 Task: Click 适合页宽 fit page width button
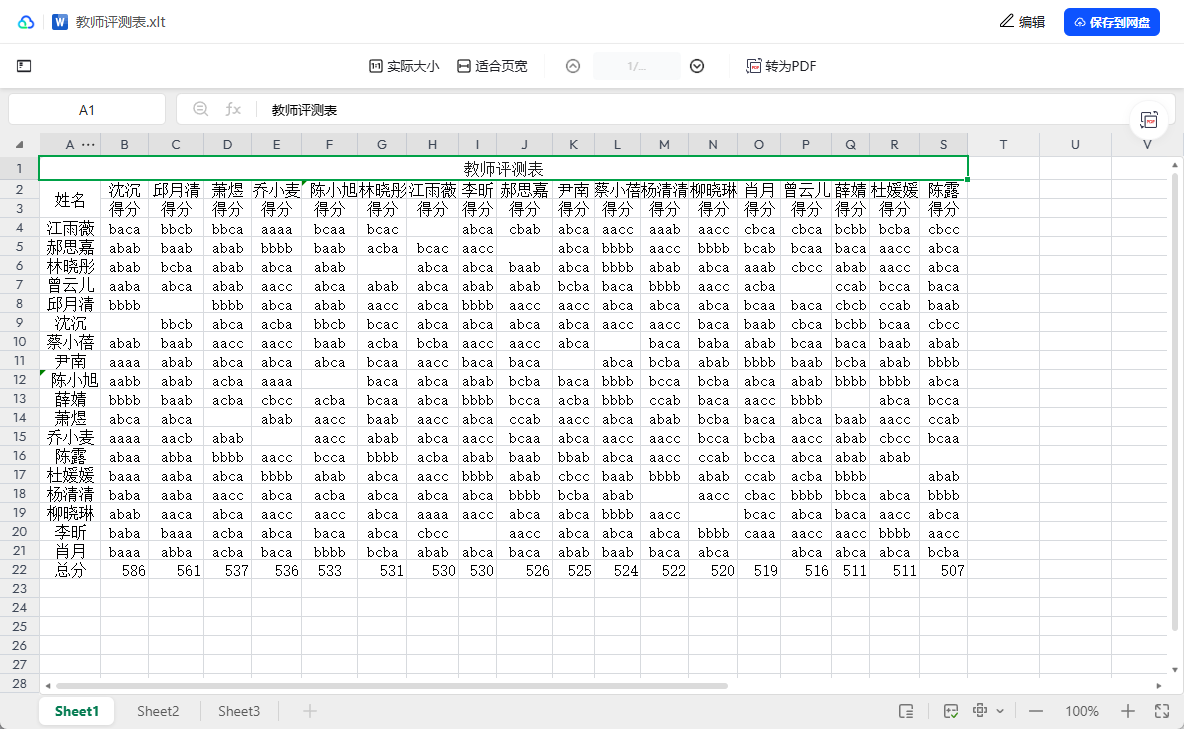[x=492, y=66]
